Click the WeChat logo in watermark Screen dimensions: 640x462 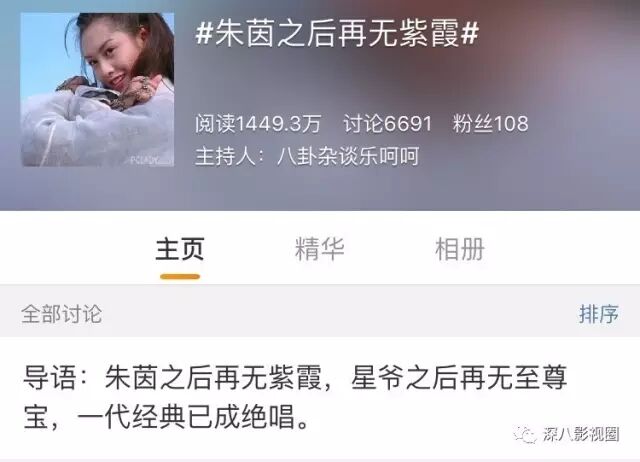pyautogui.click(x=526, y=434)
